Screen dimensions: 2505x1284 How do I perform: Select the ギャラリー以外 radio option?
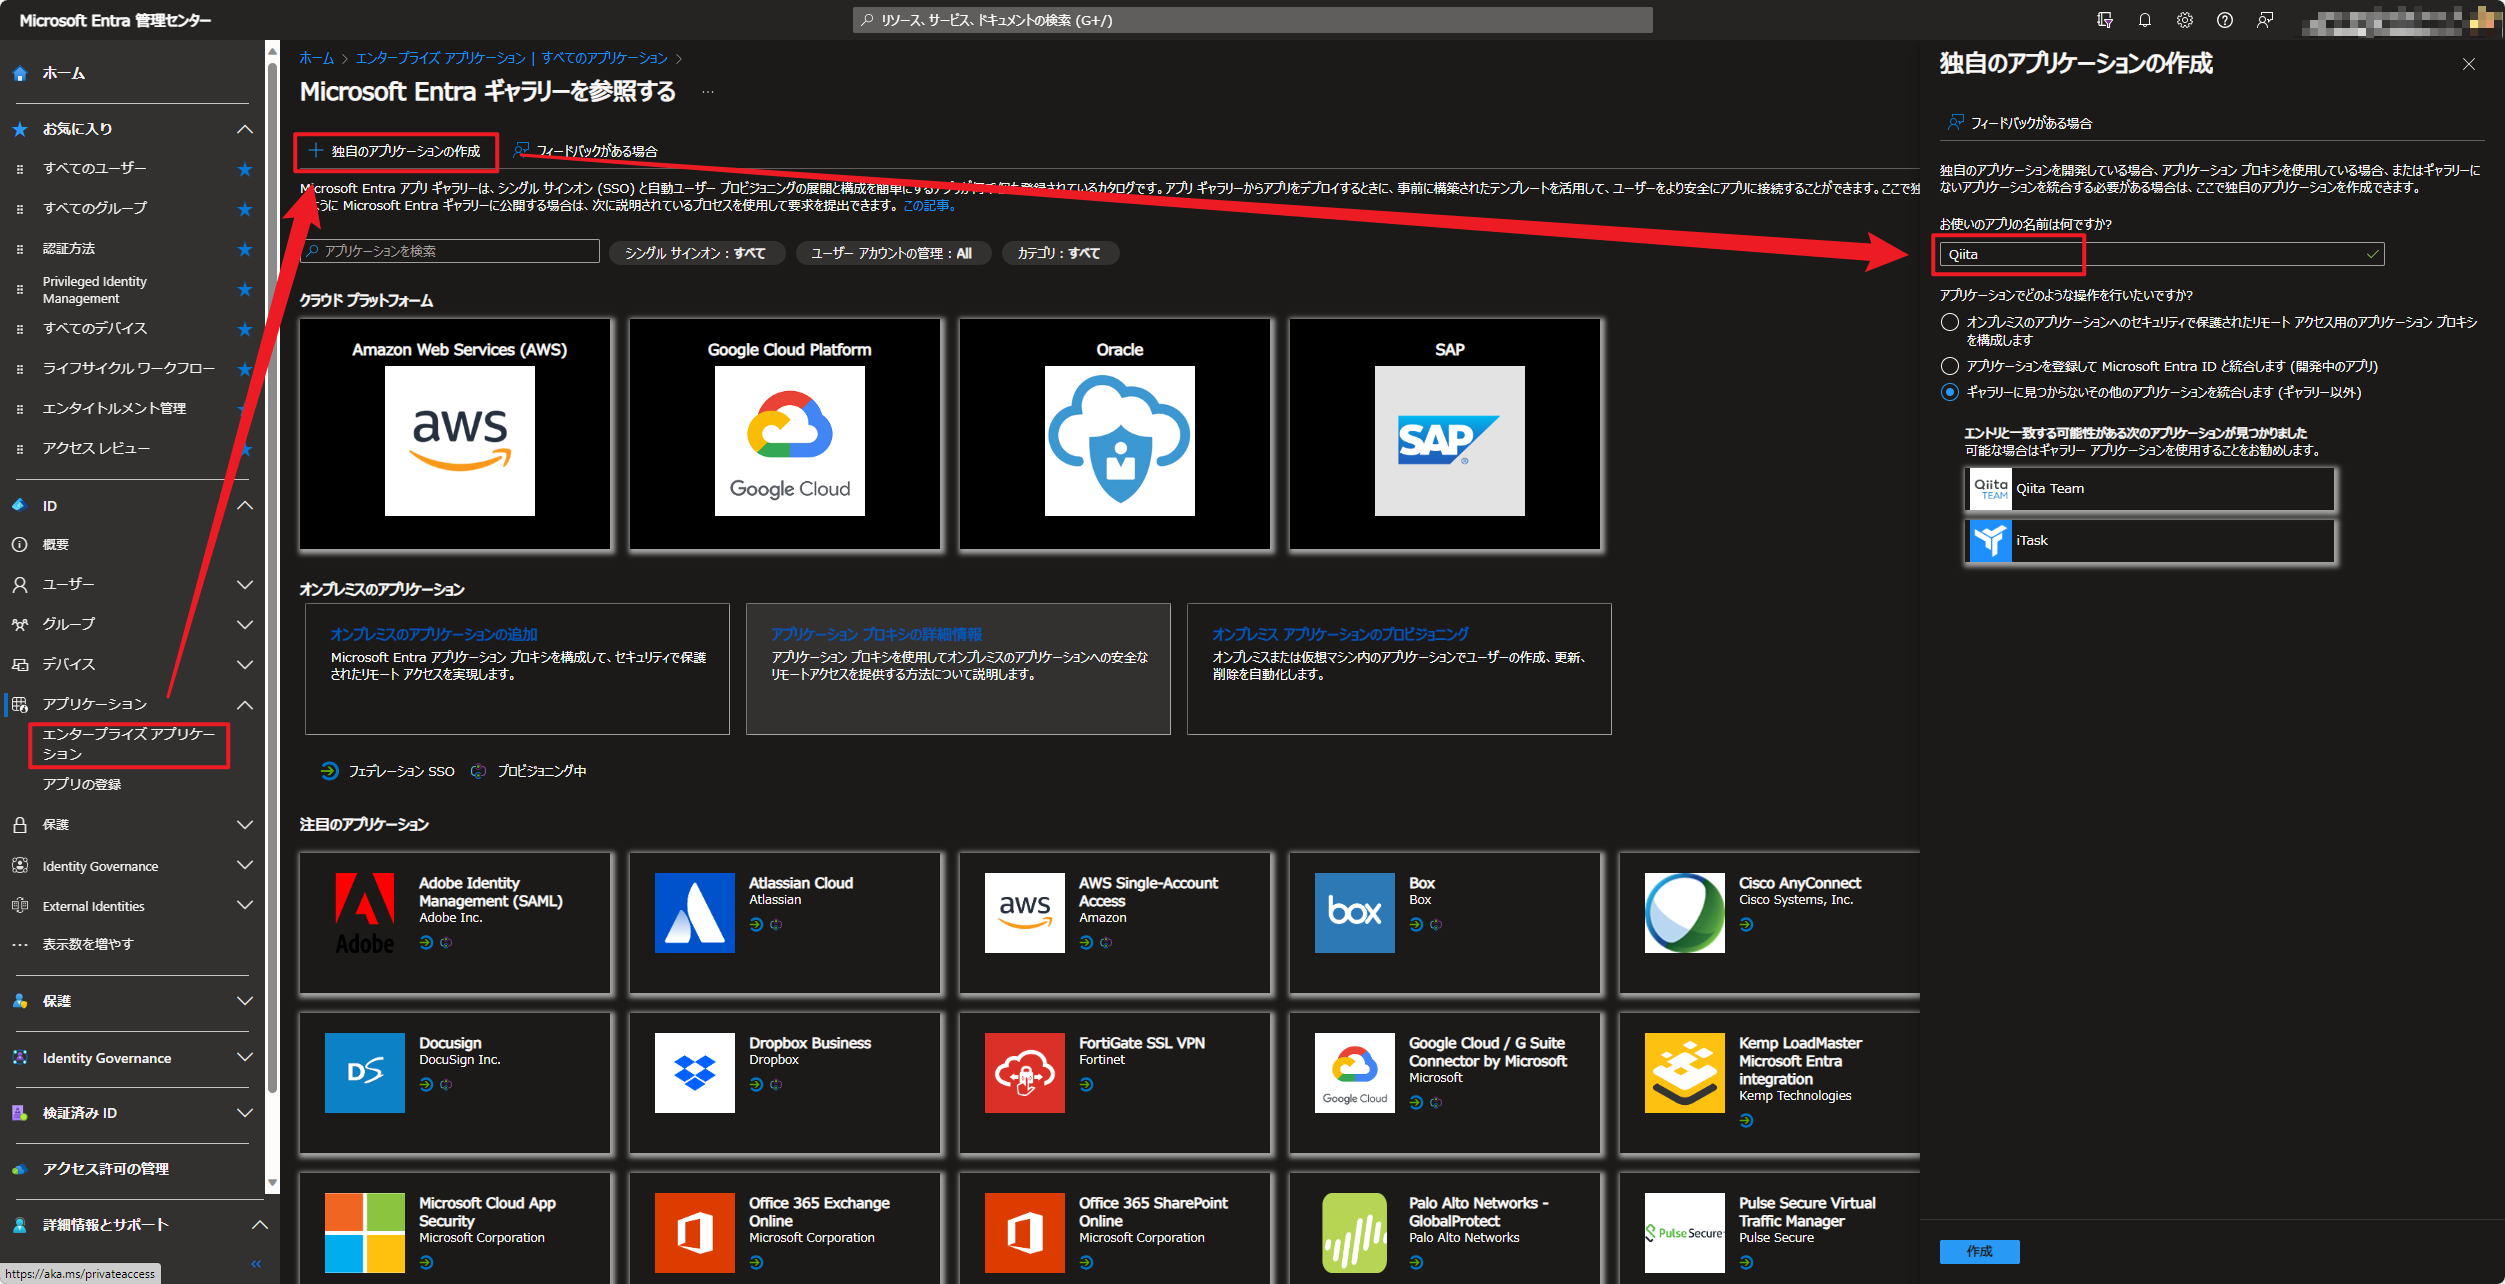point(1949,392)
